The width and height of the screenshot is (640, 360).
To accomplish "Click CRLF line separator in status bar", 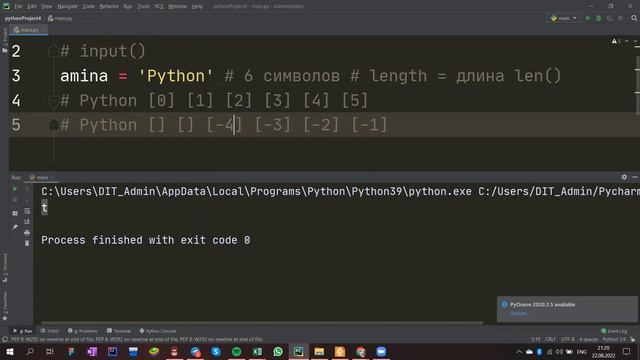I will [550, 340].
